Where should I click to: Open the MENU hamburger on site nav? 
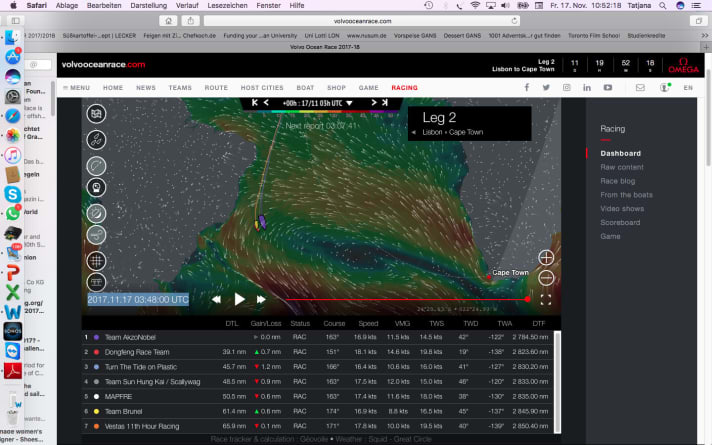coord(76,88)
